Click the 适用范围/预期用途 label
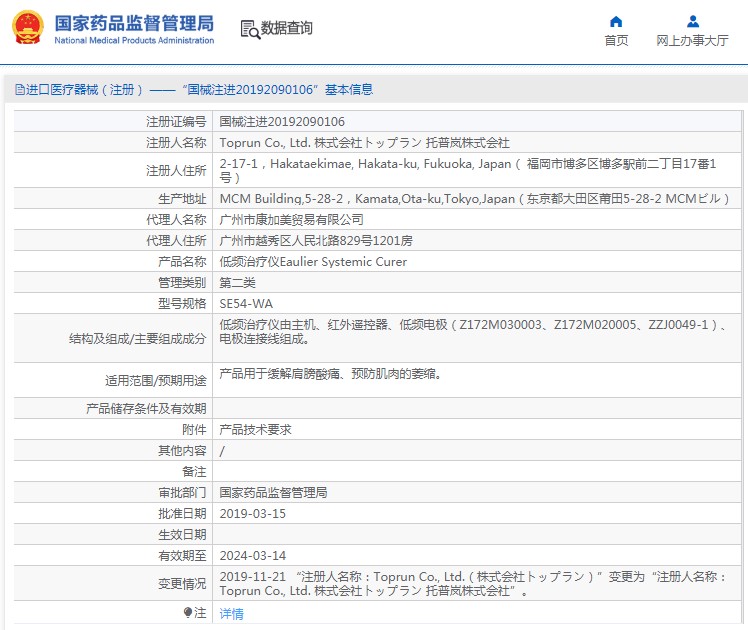The image size is (748, 630). [x=156, y=381]
